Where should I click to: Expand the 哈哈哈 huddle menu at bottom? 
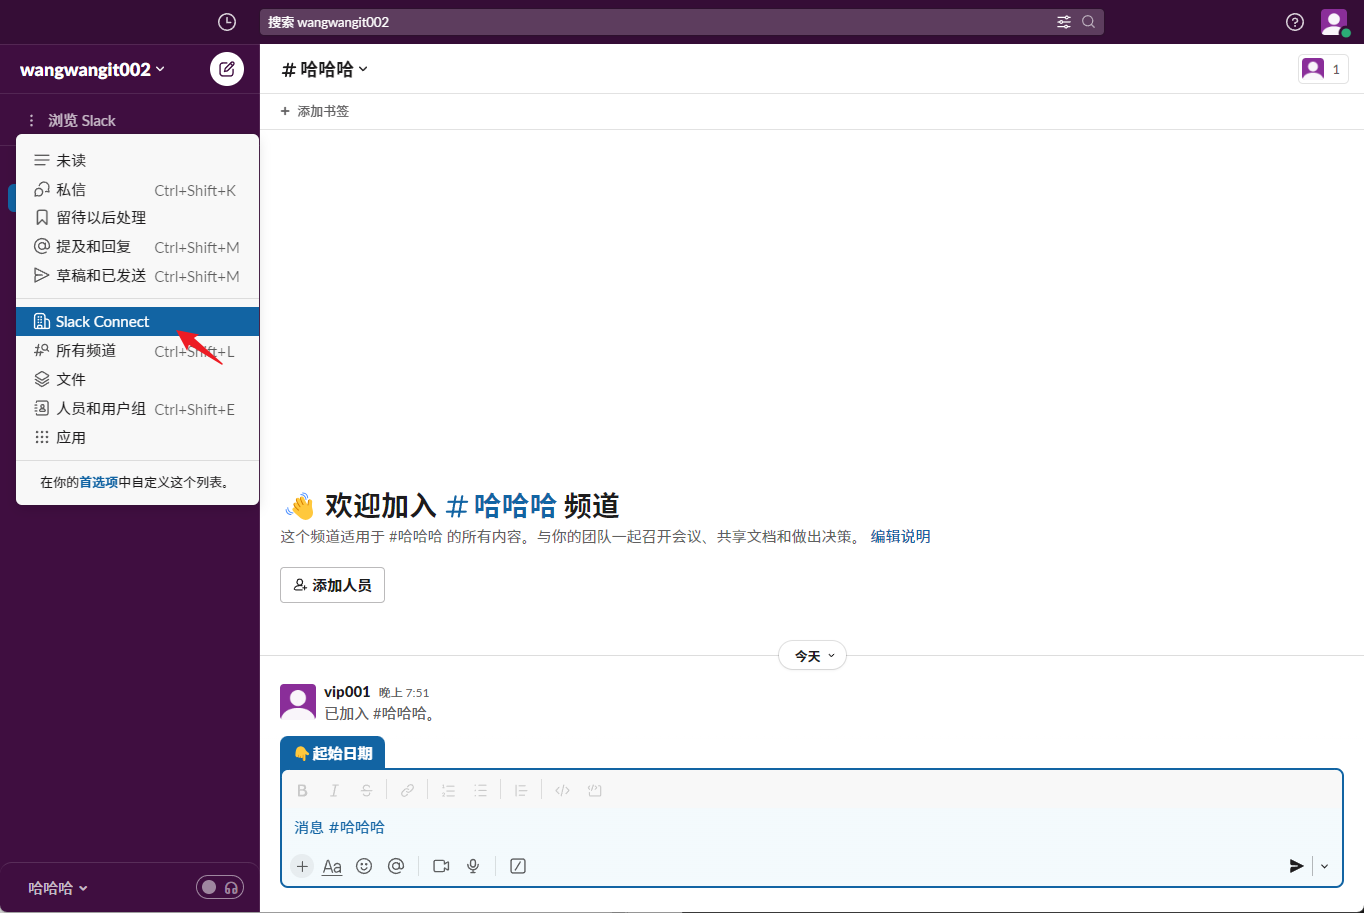click(x=58, y=888)
